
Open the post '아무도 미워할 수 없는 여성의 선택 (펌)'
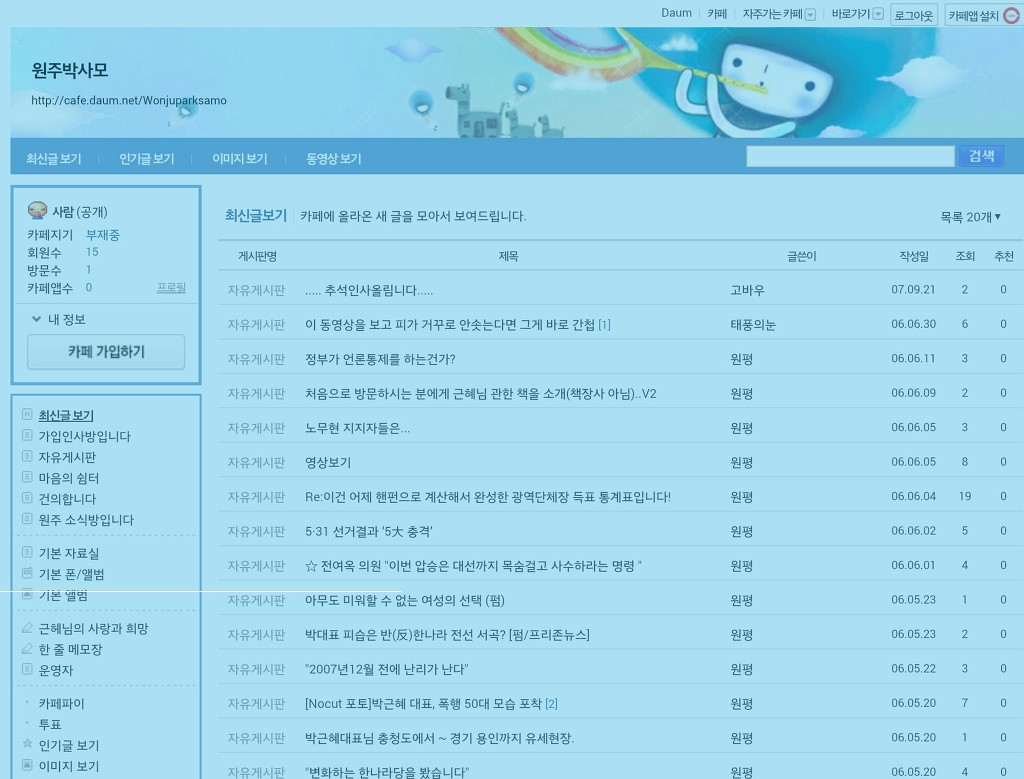click(404, 601)
